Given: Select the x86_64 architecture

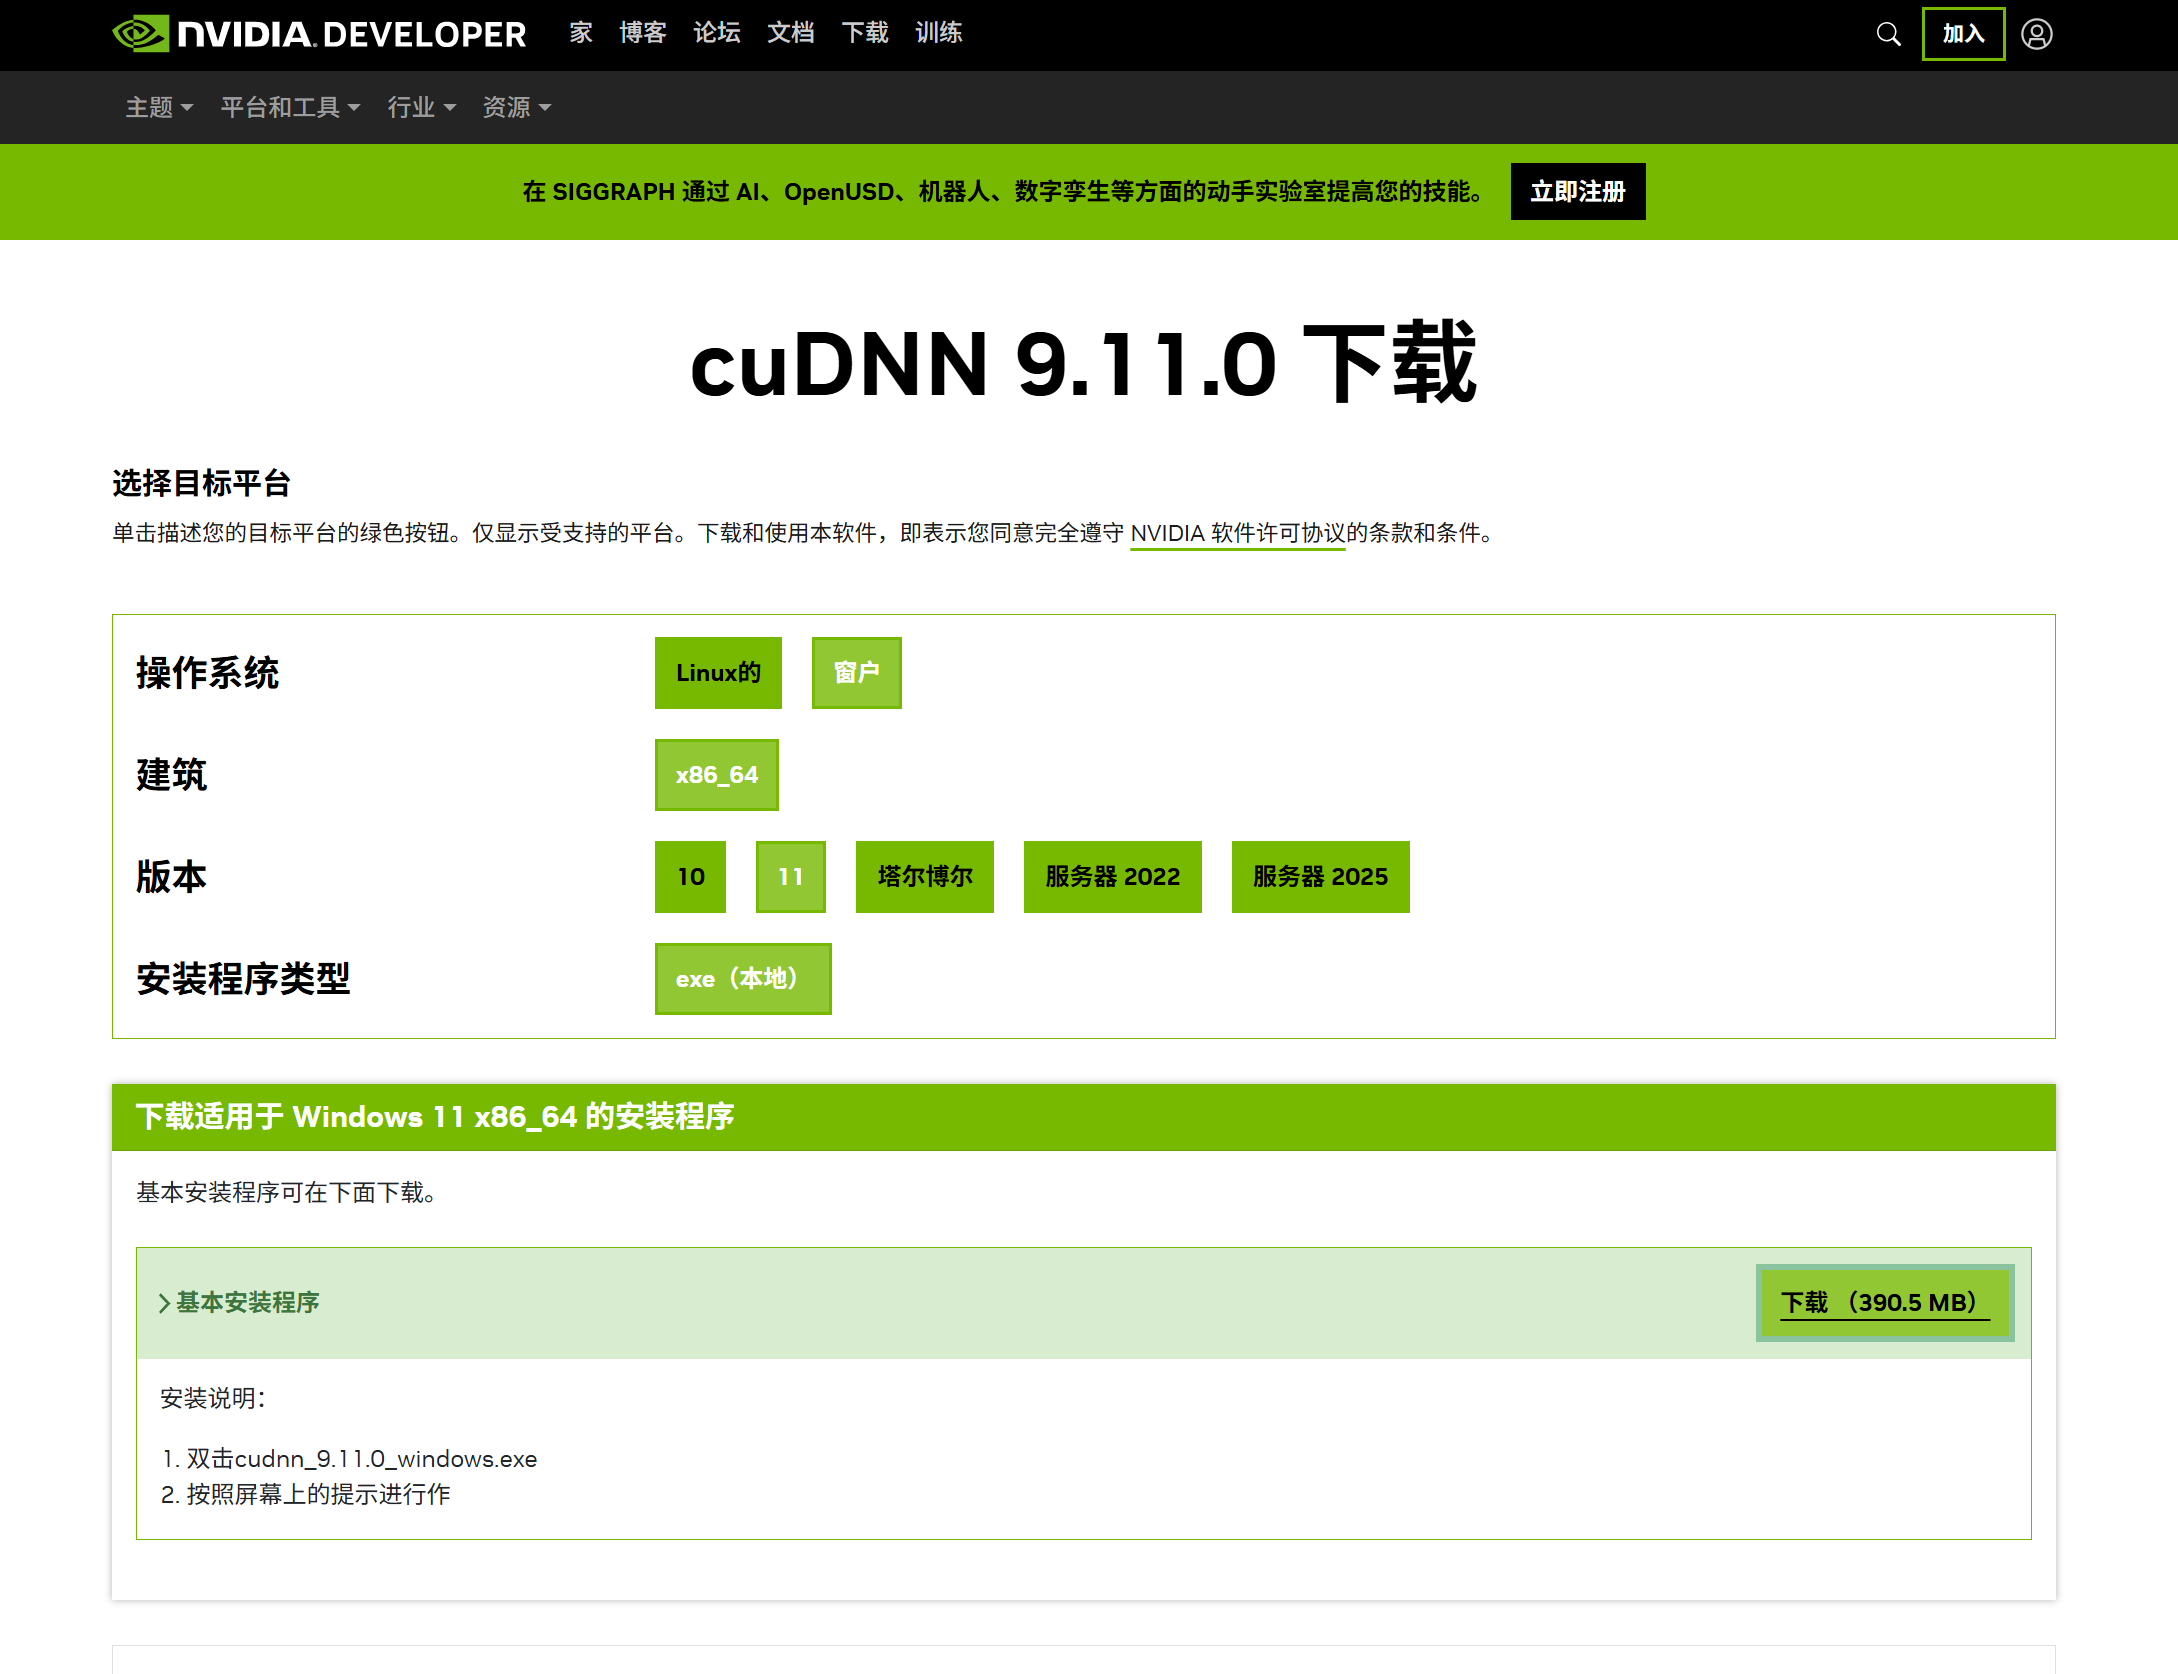Looking at the screenshot, I should pyautogui.click(x=716, y=774).
